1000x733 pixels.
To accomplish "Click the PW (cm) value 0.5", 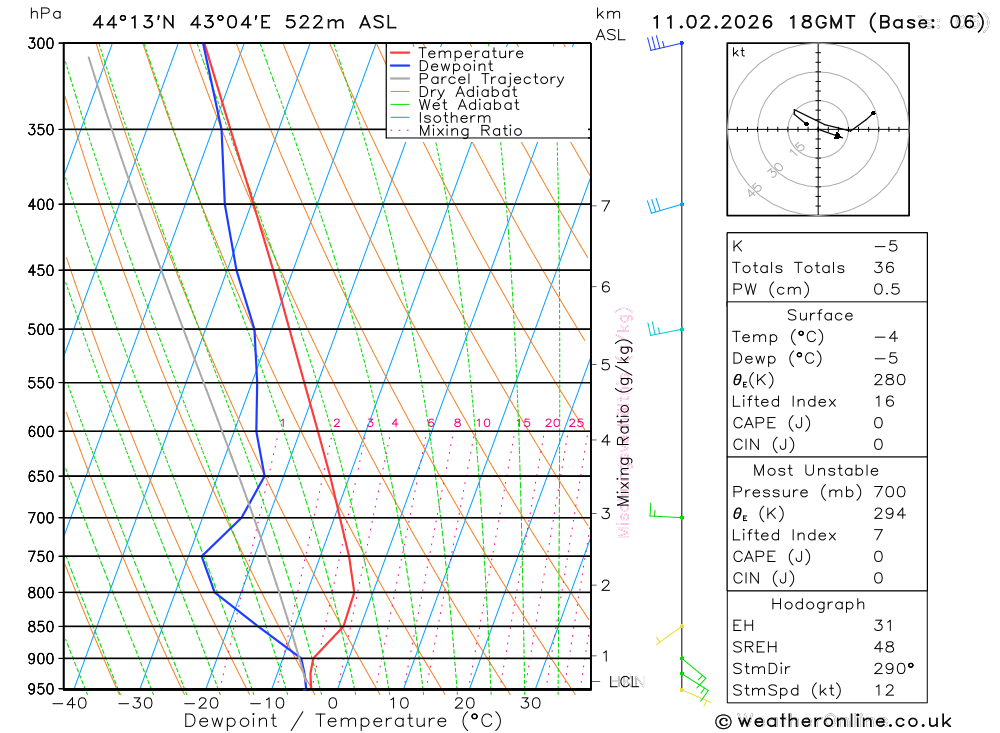I will pyautogui.click(x=886, y=290).
